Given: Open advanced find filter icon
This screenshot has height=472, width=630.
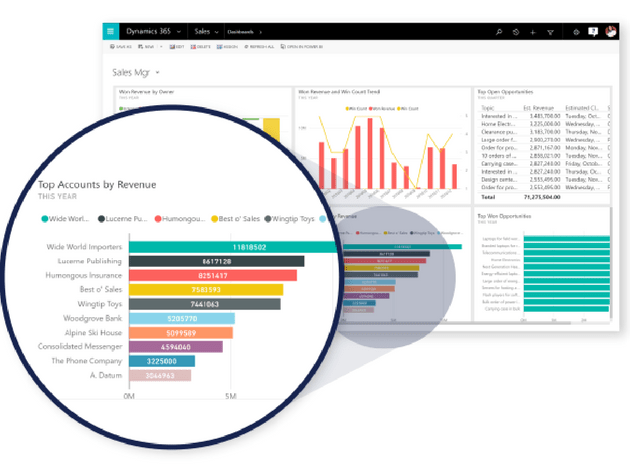Looking at the screenshot, I should 550,32.
